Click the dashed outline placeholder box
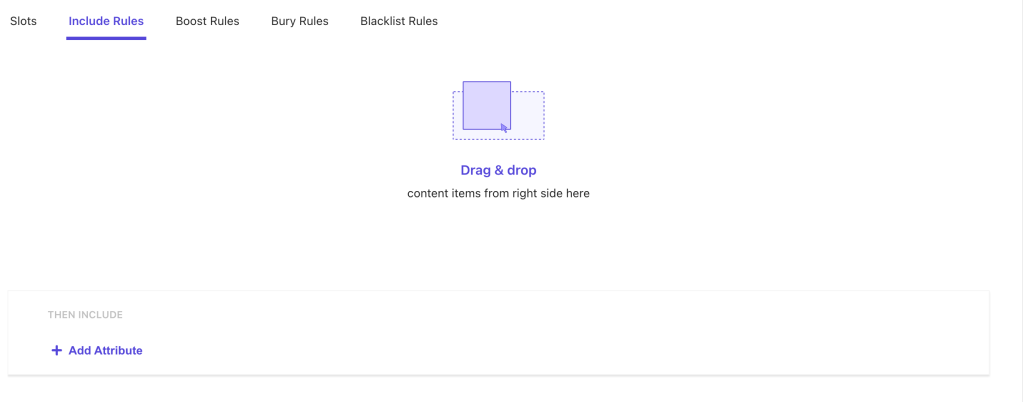This screenshot has height=402, width=1023. coord(529,115)
